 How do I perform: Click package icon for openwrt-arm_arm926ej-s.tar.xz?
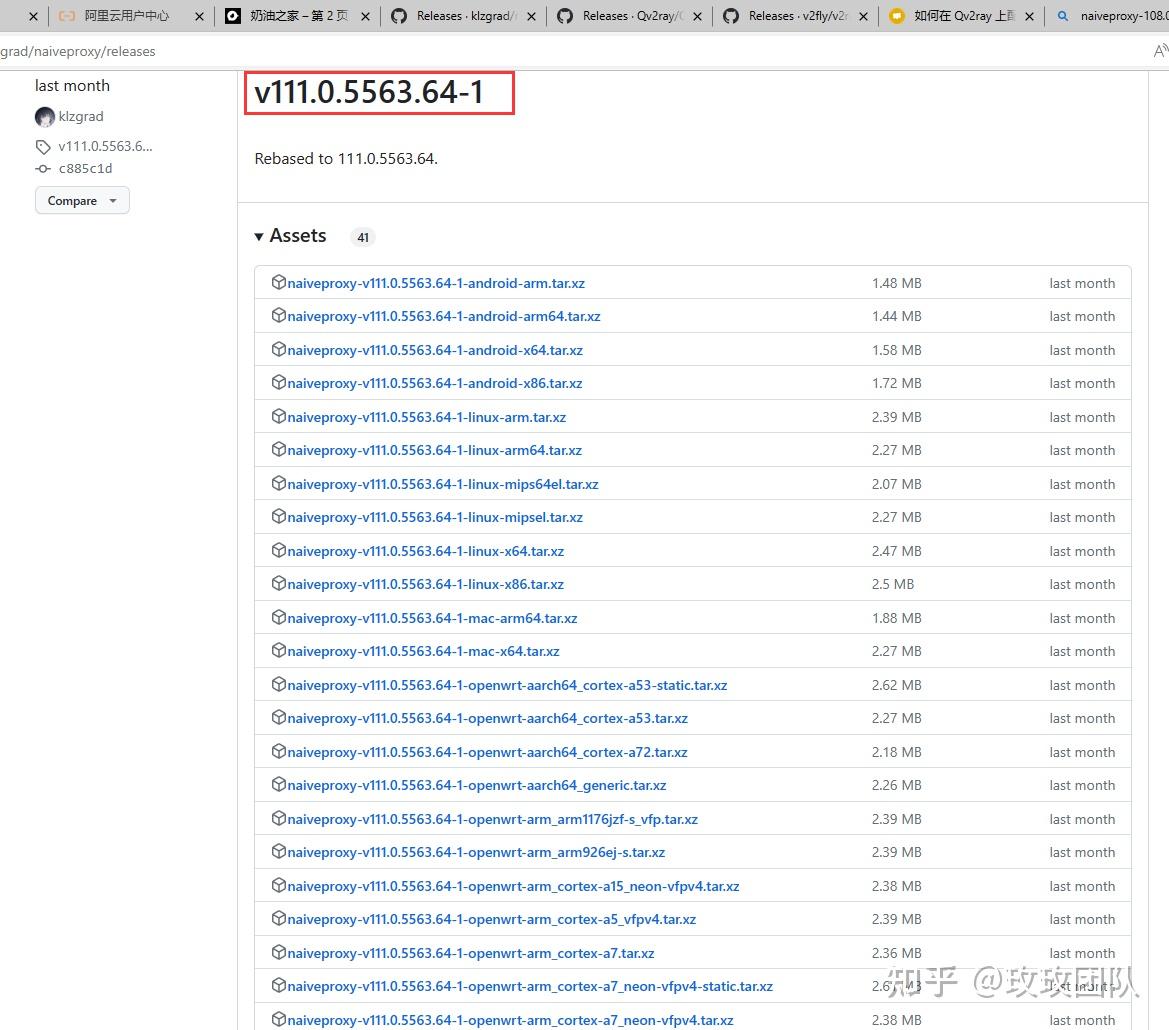[x=279, y=851]
